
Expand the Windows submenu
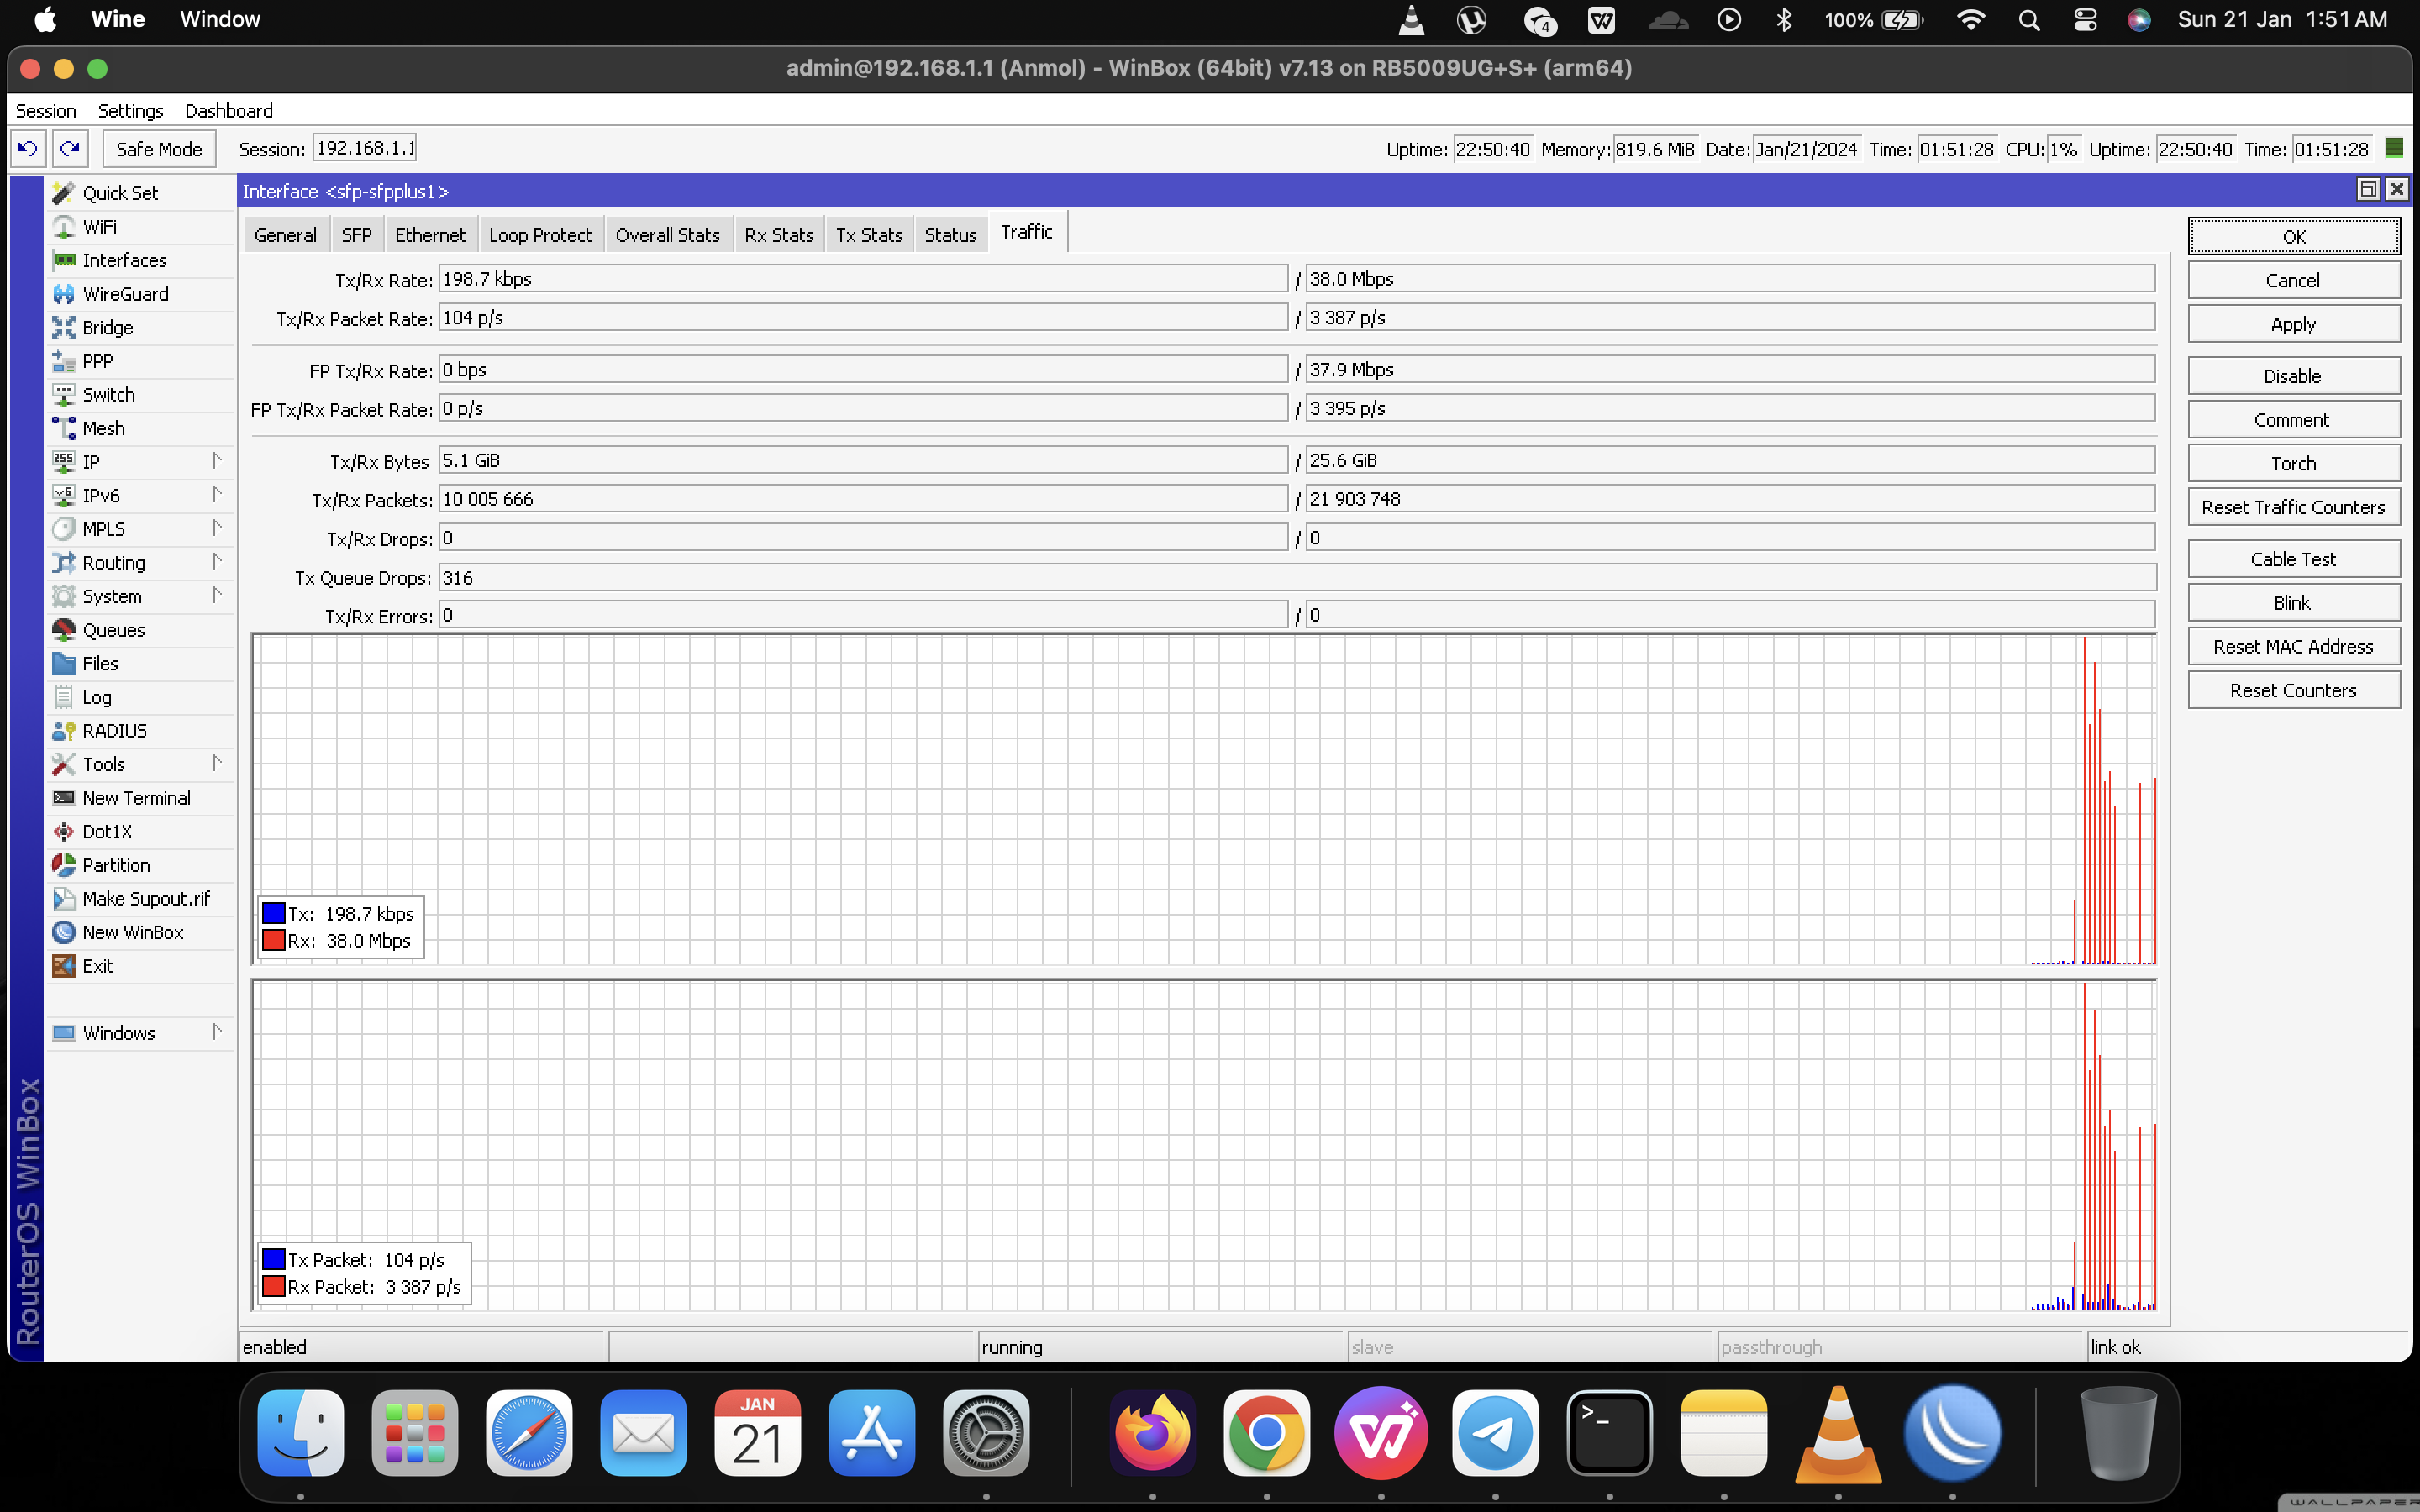tap(216, 1032)
